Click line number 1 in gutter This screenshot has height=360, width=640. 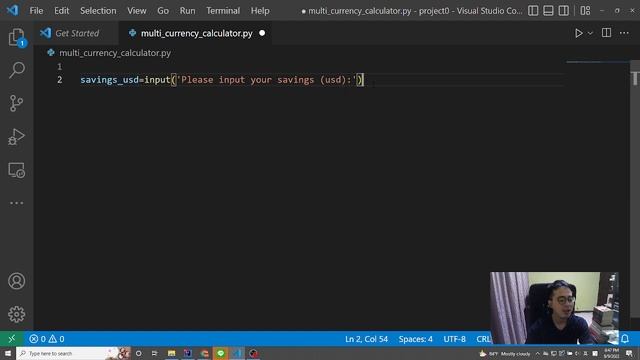tap(60, 67)
